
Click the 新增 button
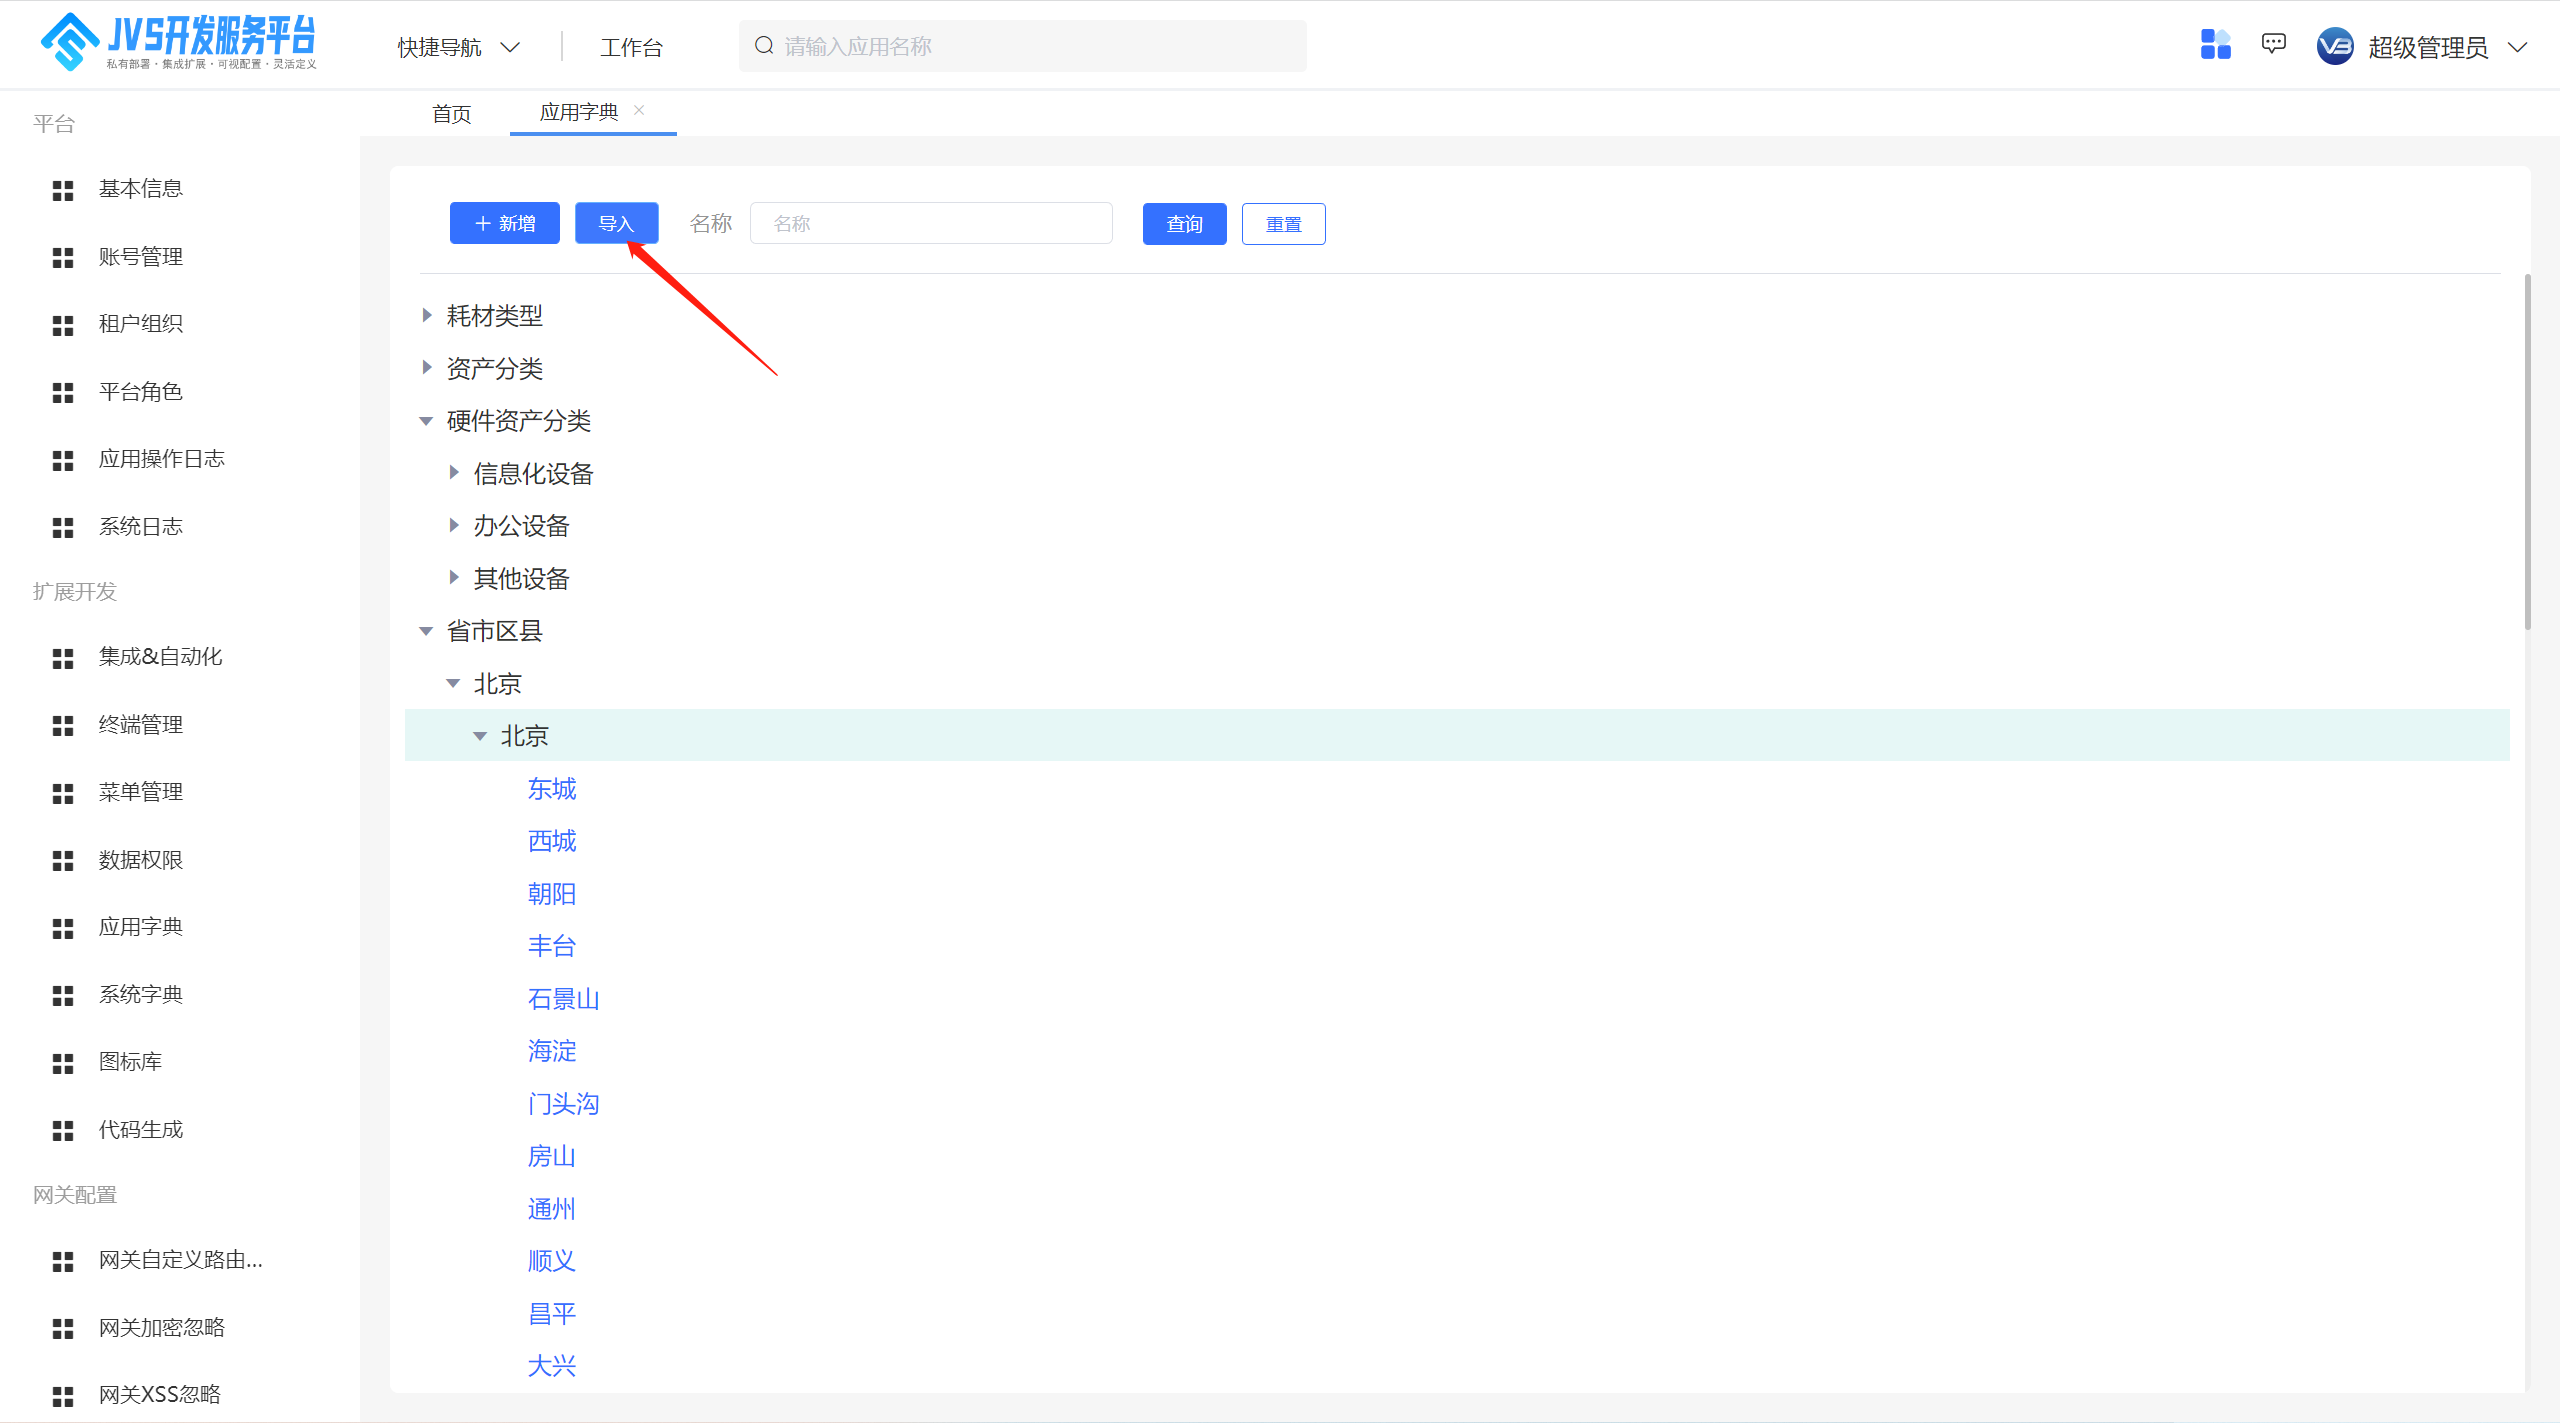505,223
